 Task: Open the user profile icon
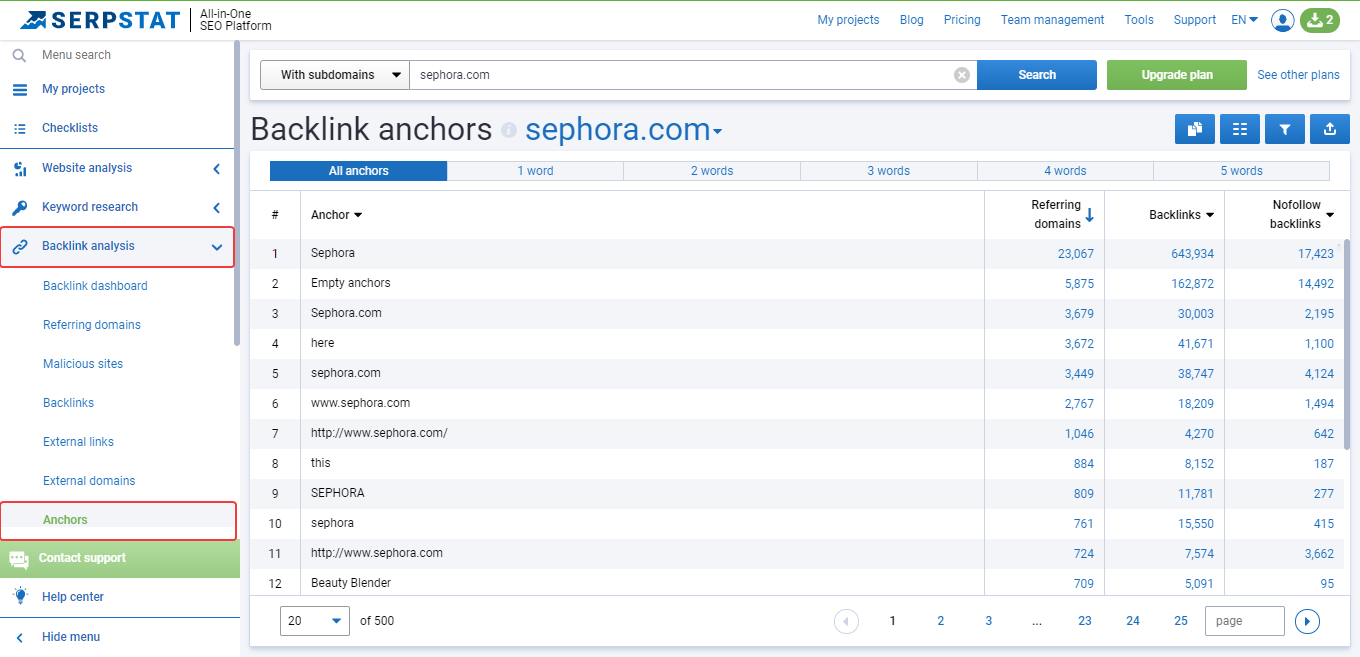coord(1282,20)
